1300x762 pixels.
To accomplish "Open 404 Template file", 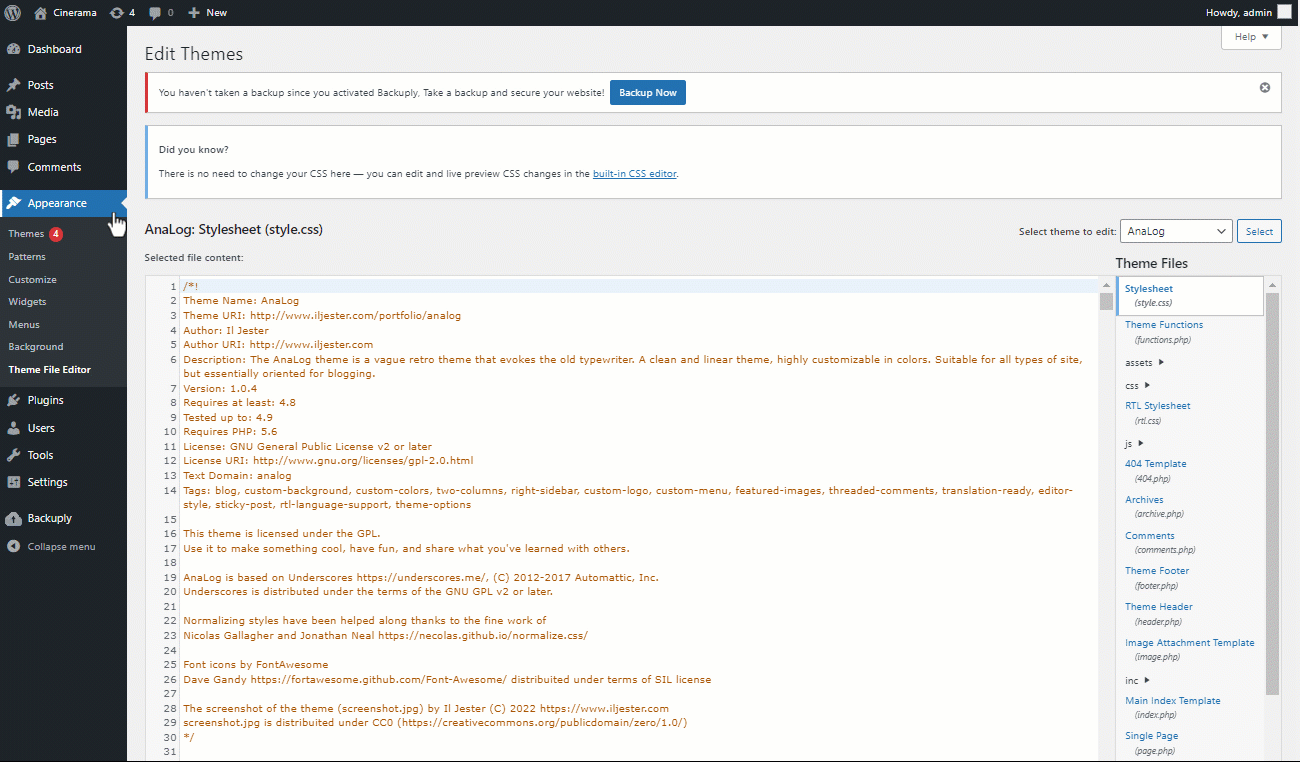I will [x=1156, y=471].
